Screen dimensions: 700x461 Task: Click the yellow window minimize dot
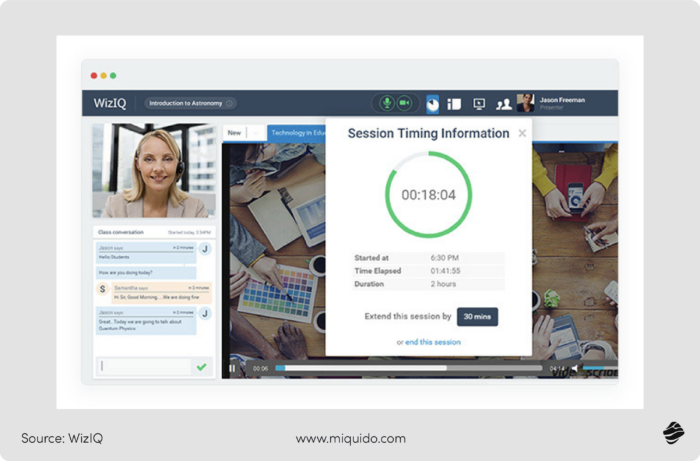104,75
